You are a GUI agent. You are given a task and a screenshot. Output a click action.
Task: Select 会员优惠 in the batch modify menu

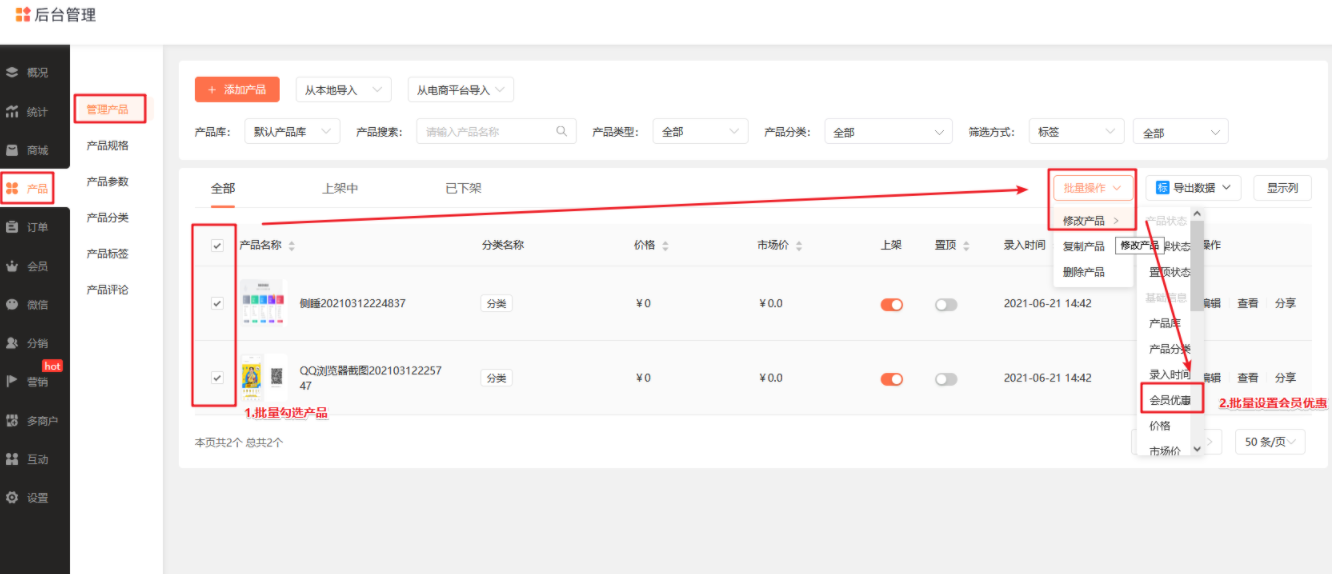[1169, 400]
